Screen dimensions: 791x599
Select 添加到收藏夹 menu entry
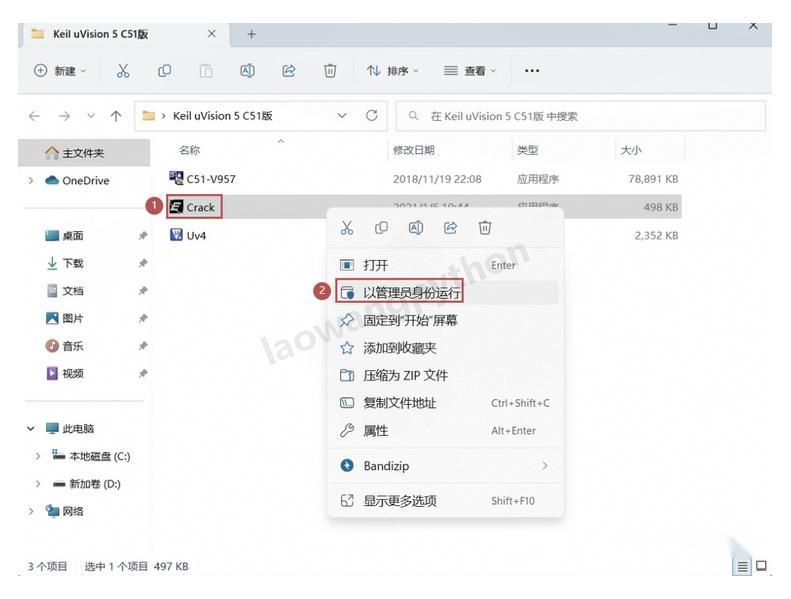pyautogui.click(x=444, y=348)
